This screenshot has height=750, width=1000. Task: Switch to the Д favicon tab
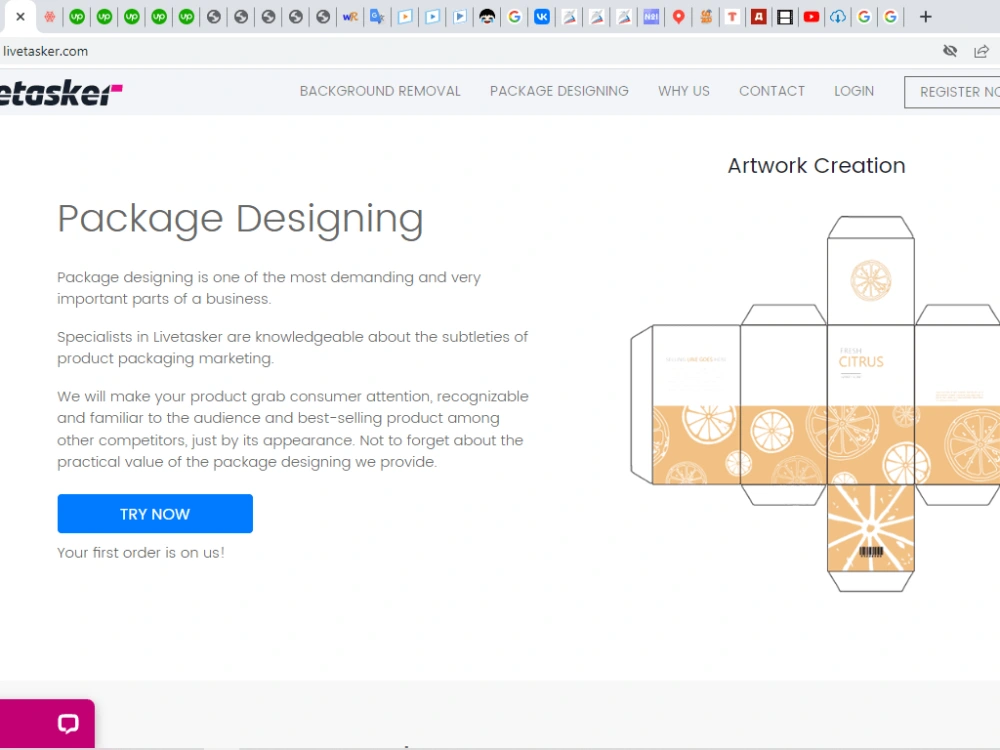[758, 17]
